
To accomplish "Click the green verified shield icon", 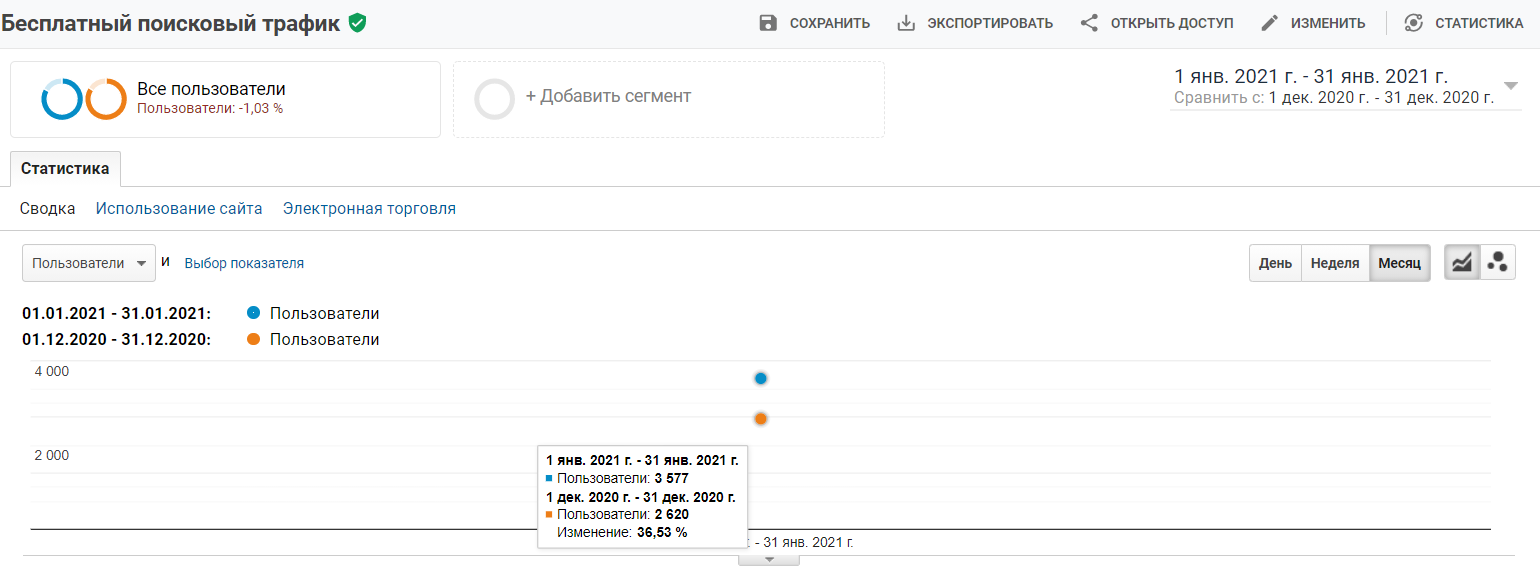I will coord(357,23).
